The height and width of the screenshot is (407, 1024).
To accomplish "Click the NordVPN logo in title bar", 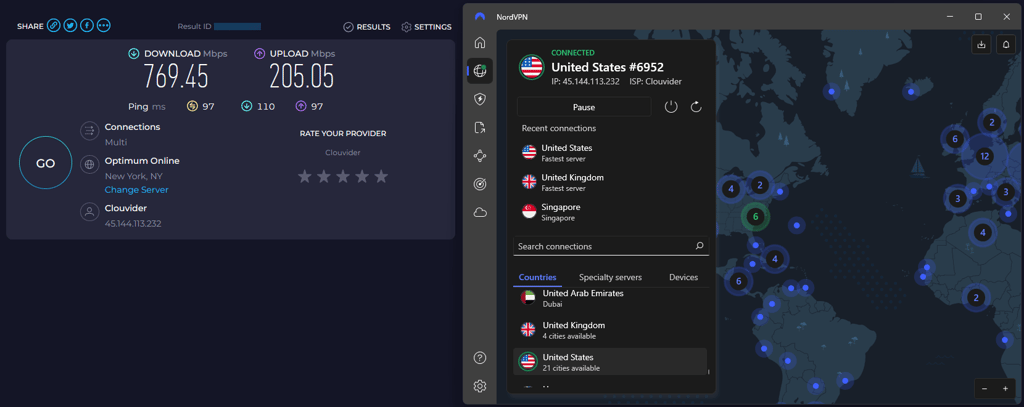I will click(x=480, y=16).
